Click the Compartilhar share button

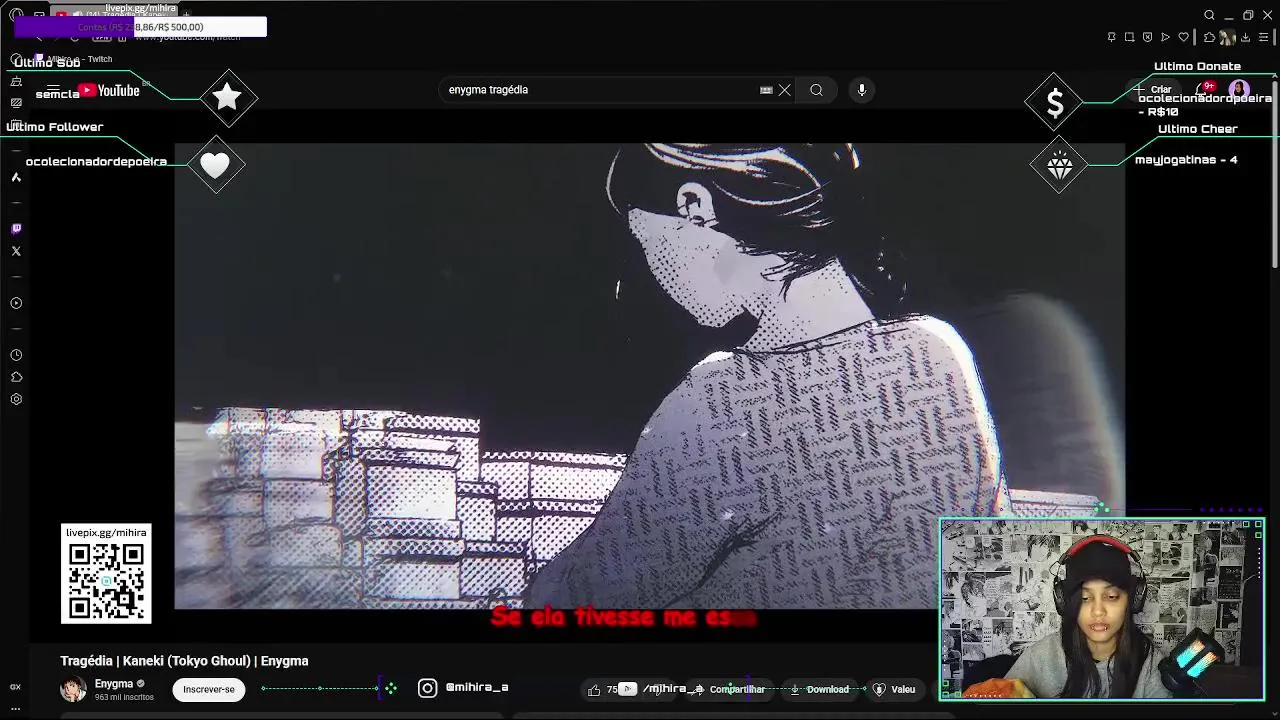(729, 689)
